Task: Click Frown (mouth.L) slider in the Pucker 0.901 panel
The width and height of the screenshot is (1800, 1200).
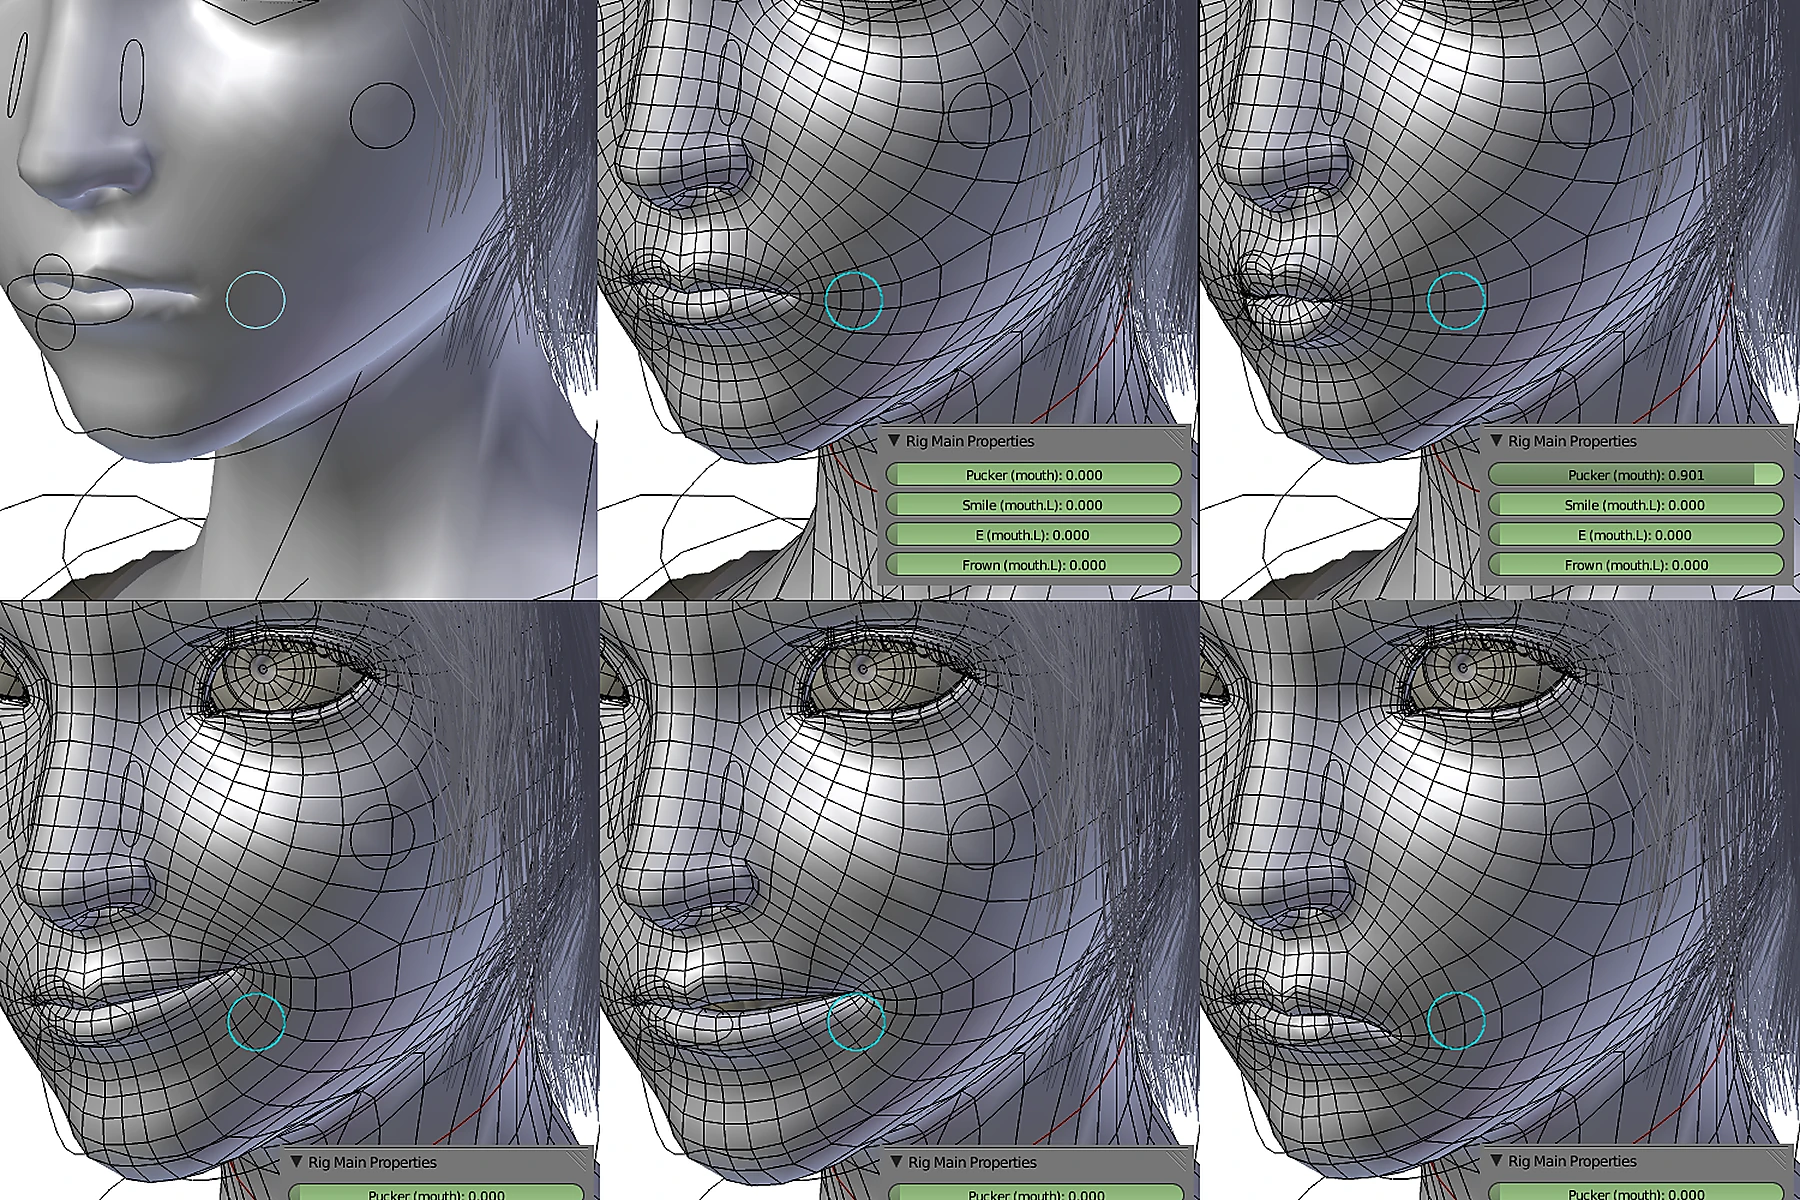Action: pyautogui.click(x=1636, y=565)
